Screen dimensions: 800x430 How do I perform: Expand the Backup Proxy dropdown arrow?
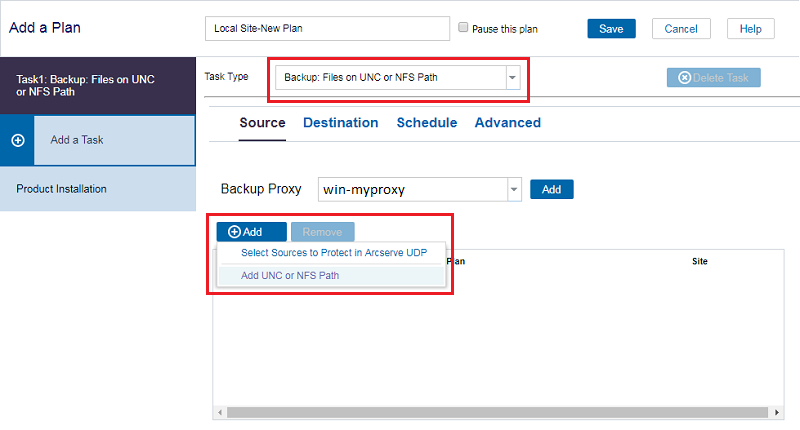(514, 189)
